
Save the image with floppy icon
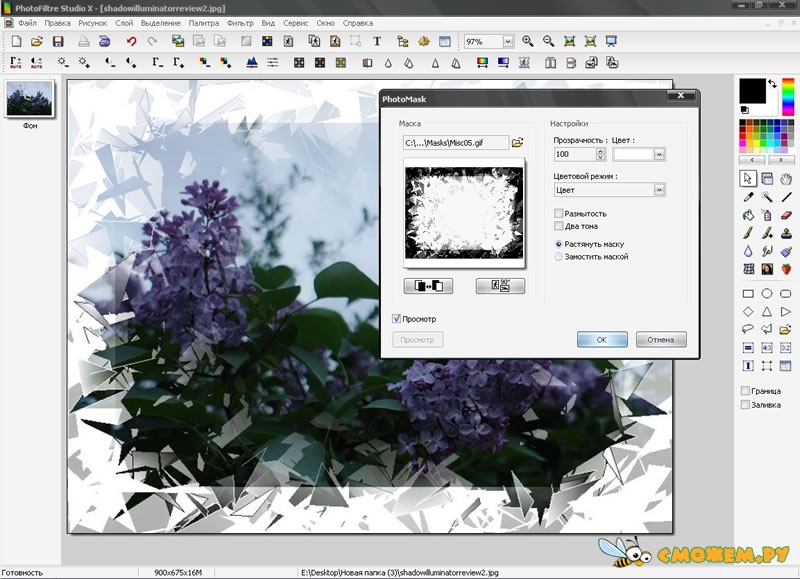(58, 41)
